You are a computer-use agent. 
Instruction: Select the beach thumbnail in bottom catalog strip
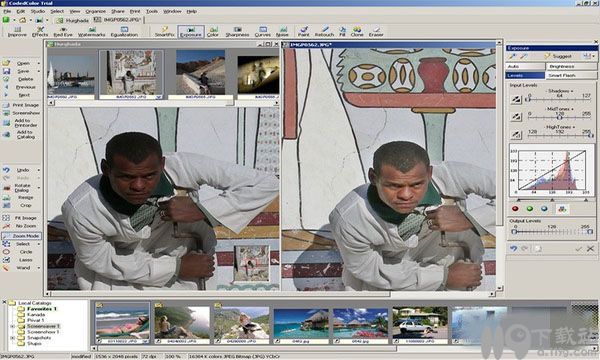(x=122, y=324)
